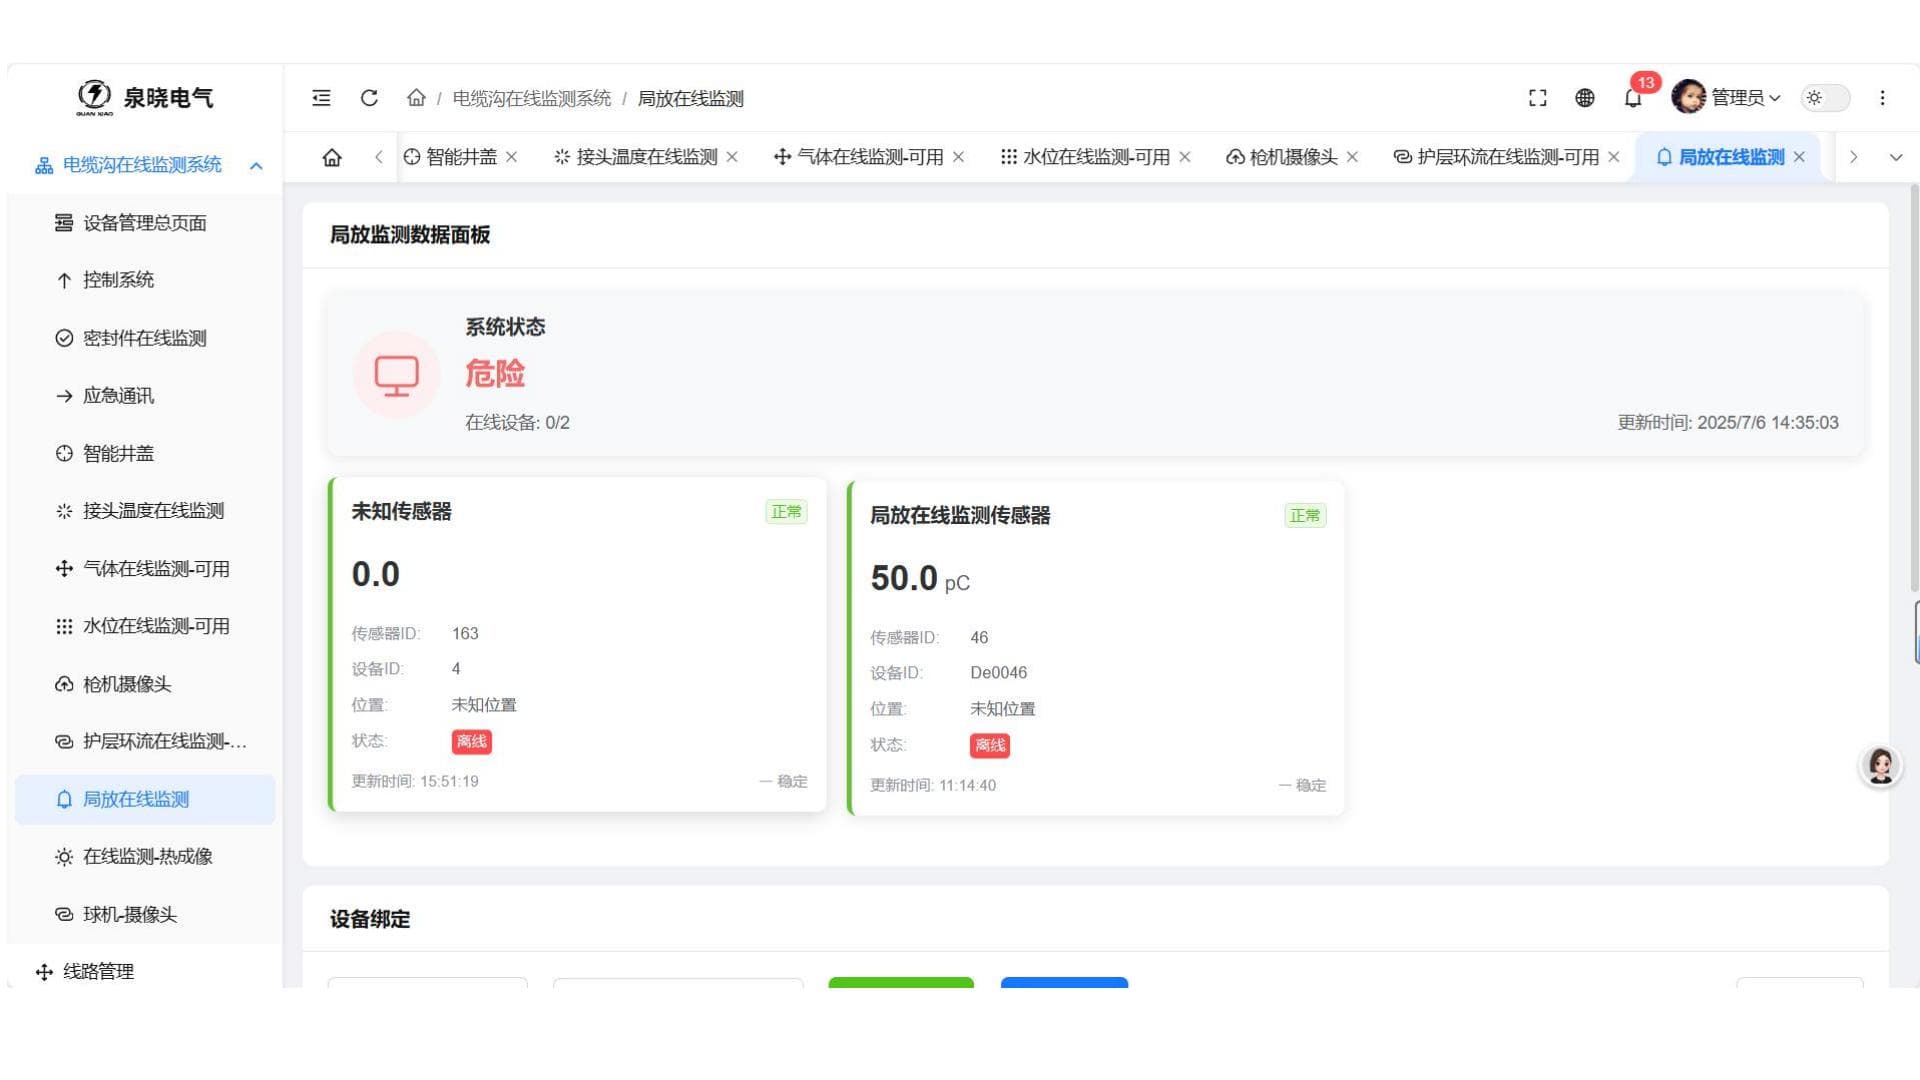Select 气体在线监测-可用 in the sidebar menu

click(145, 569)
